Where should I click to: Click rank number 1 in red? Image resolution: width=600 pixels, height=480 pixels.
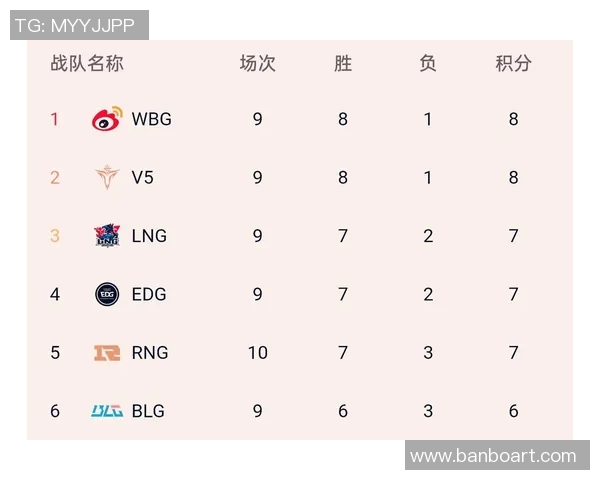point(55,119)
